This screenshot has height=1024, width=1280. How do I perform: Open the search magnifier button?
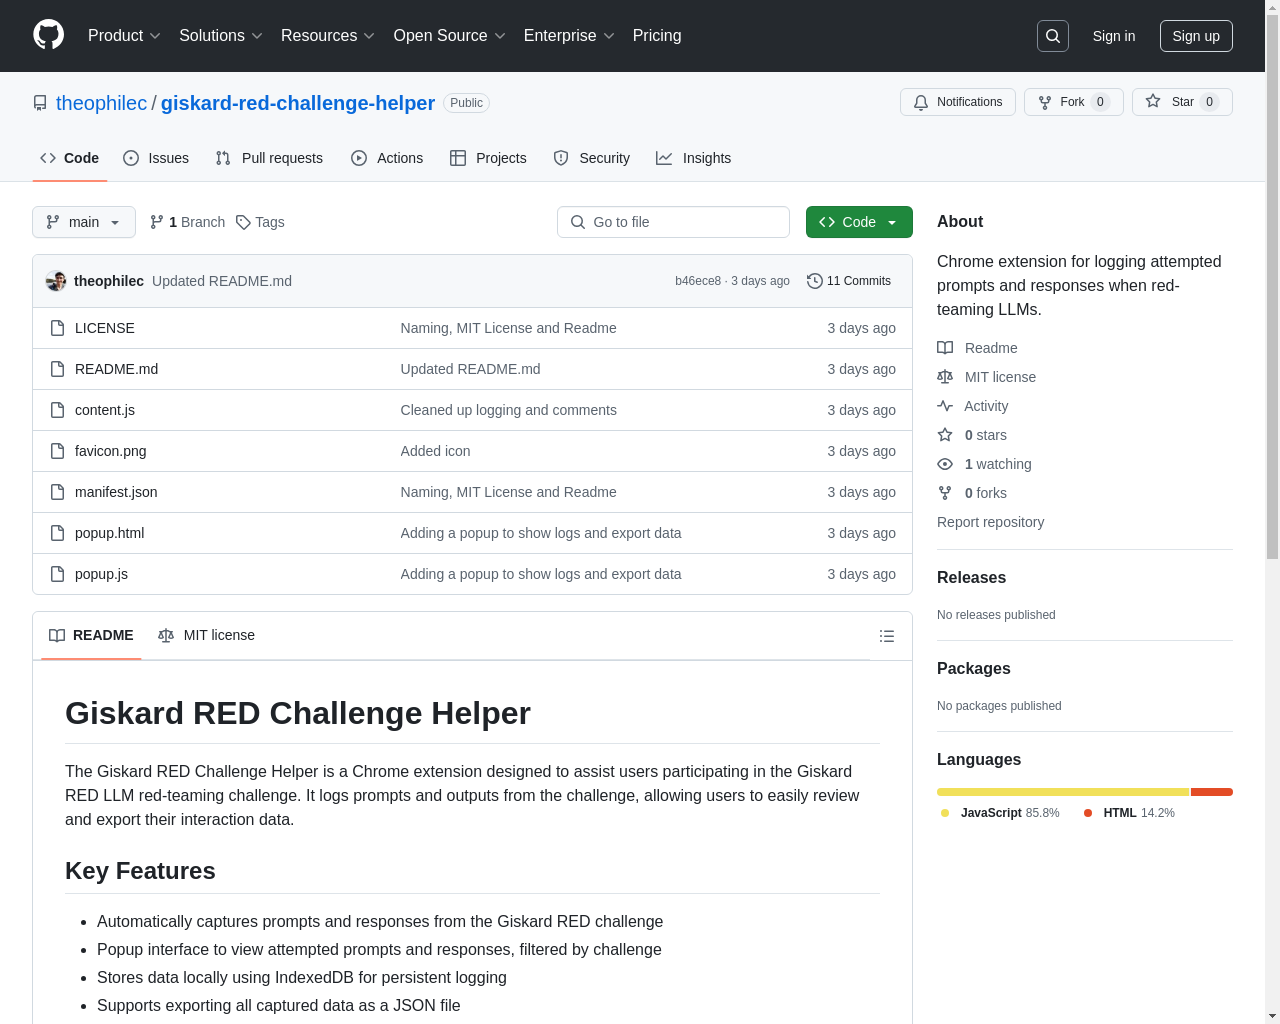coord(1053,36)
